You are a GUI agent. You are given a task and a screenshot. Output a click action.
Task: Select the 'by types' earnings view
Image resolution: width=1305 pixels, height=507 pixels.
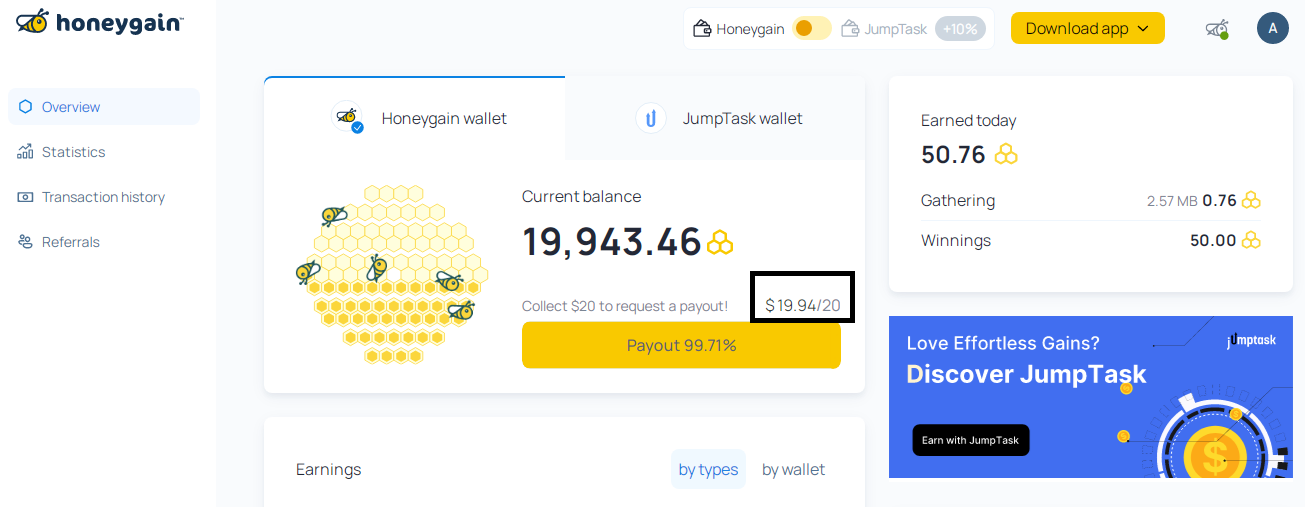click(x=708, y=469)
